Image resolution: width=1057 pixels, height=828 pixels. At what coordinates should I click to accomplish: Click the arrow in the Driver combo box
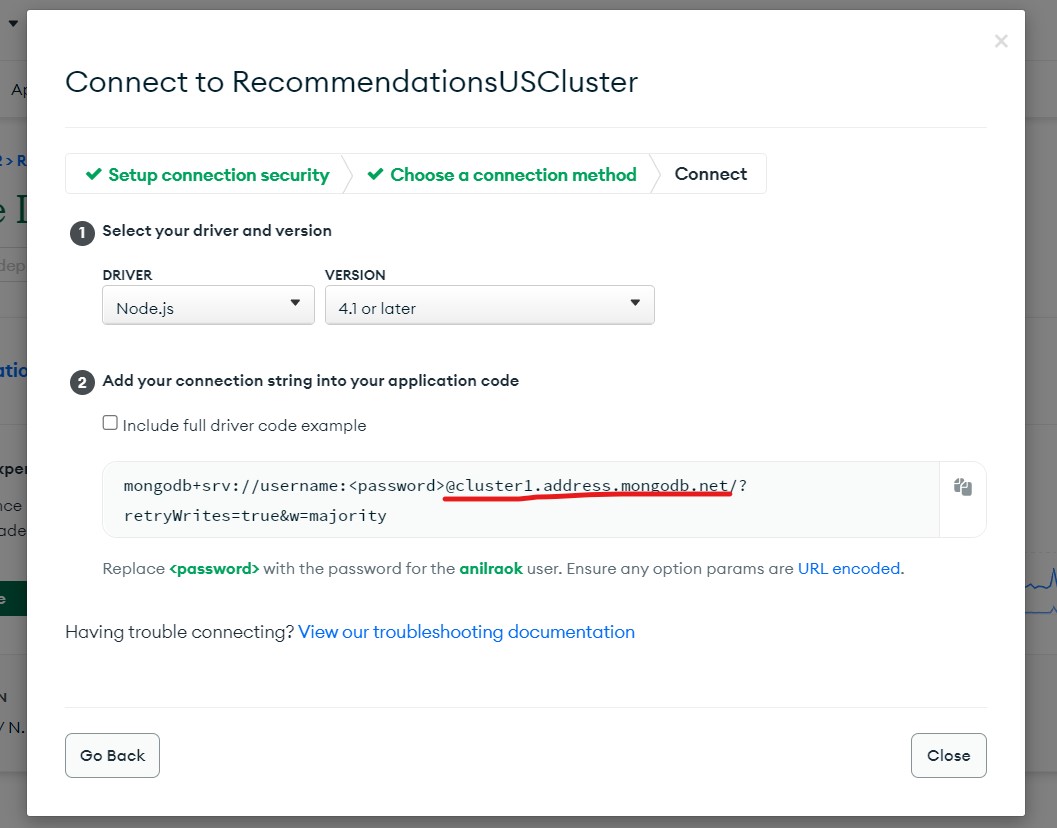(x=295, y=303)
